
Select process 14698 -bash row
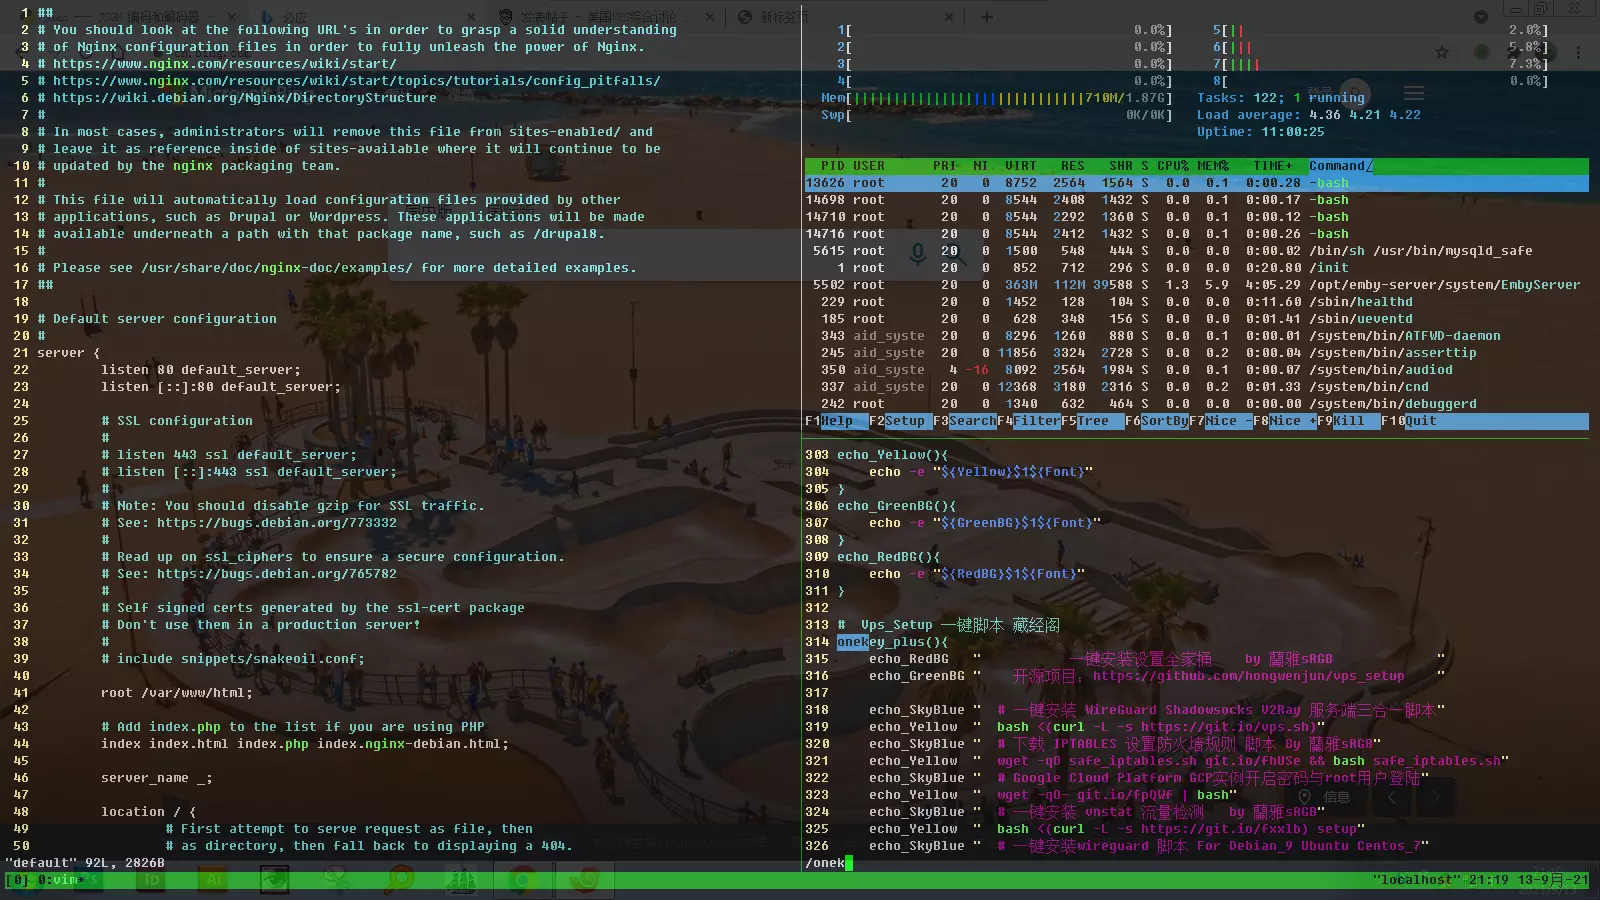tap(1197, 200)
